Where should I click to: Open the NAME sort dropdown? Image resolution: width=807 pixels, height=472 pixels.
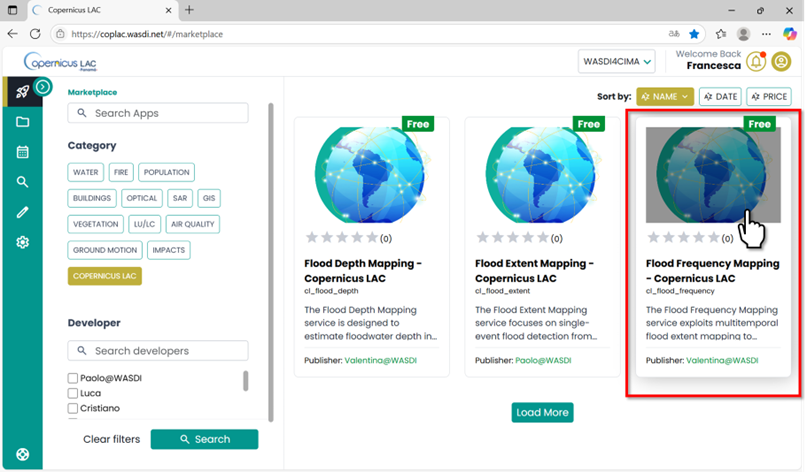[x=665, y=97]
